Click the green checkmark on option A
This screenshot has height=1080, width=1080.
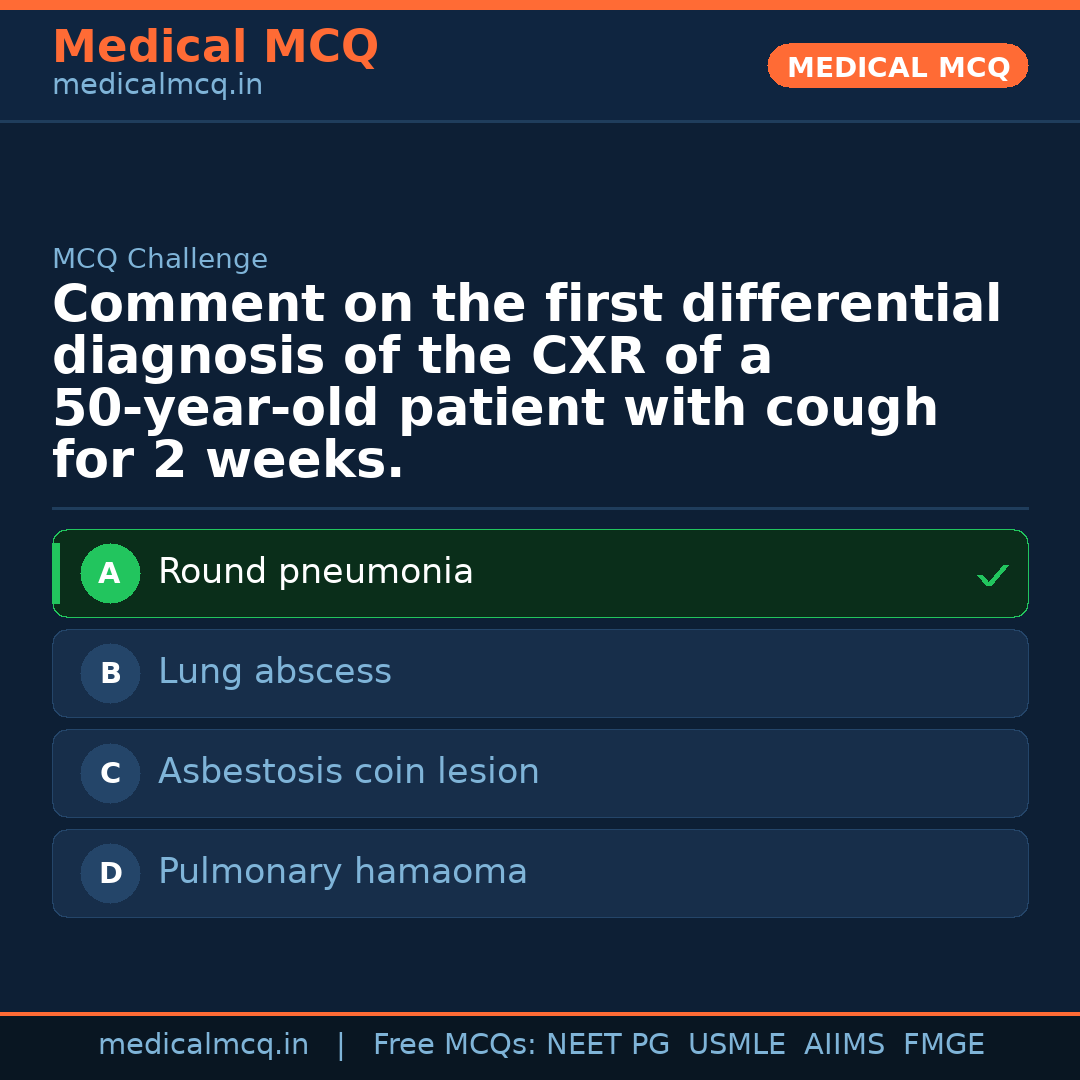tap(992, 575)
